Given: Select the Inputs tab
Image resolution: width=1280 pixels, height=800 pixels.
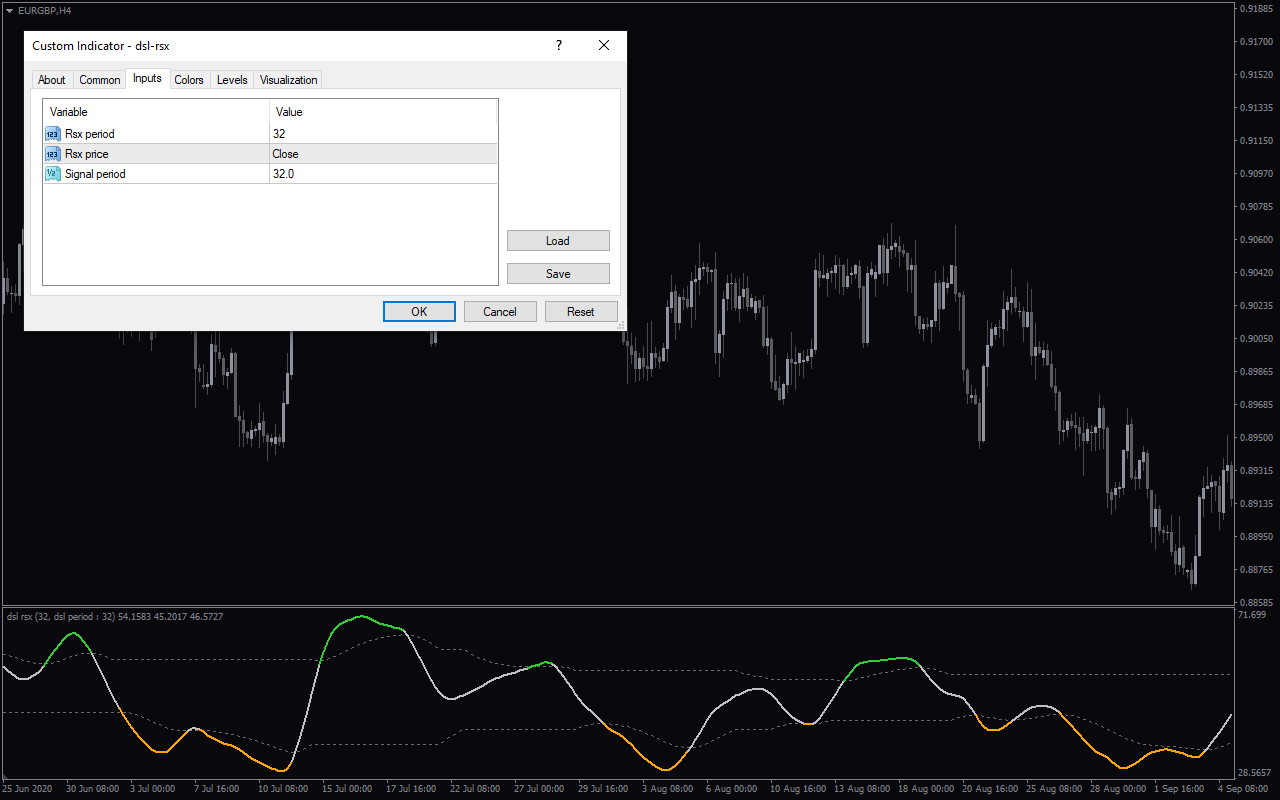Looking at the screenshot, I should [x=147, y=78].
